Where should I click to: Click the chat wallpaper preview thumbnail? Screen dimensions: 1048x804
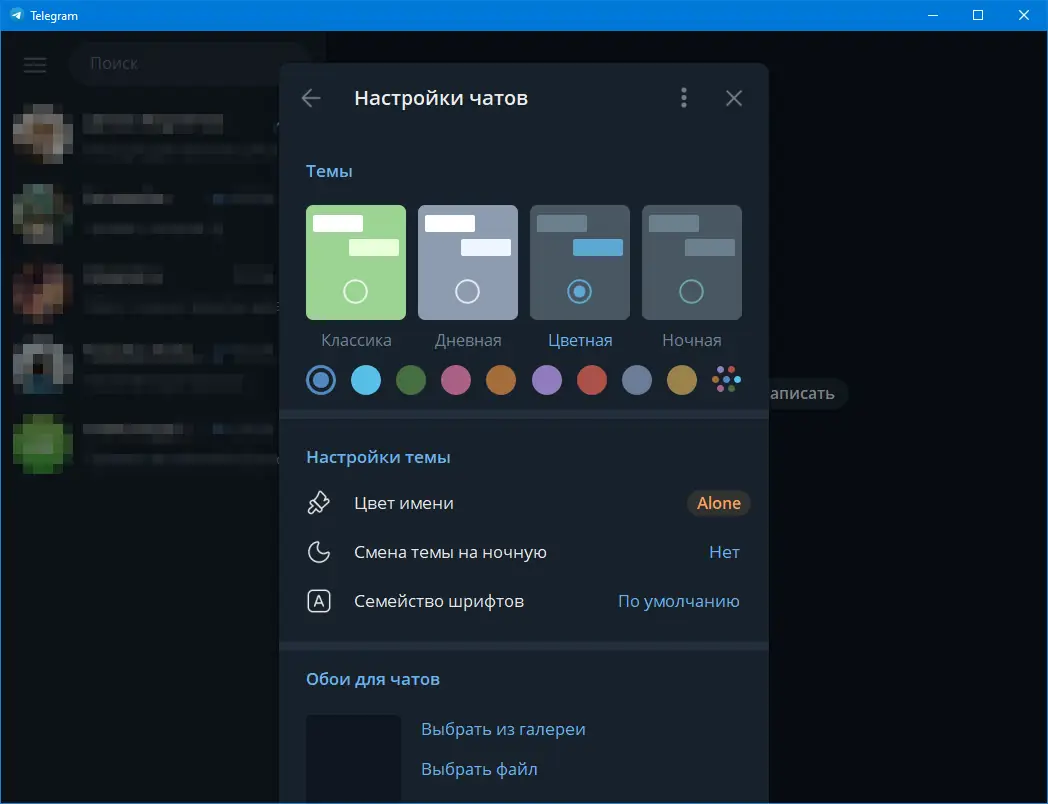[354, 759]
